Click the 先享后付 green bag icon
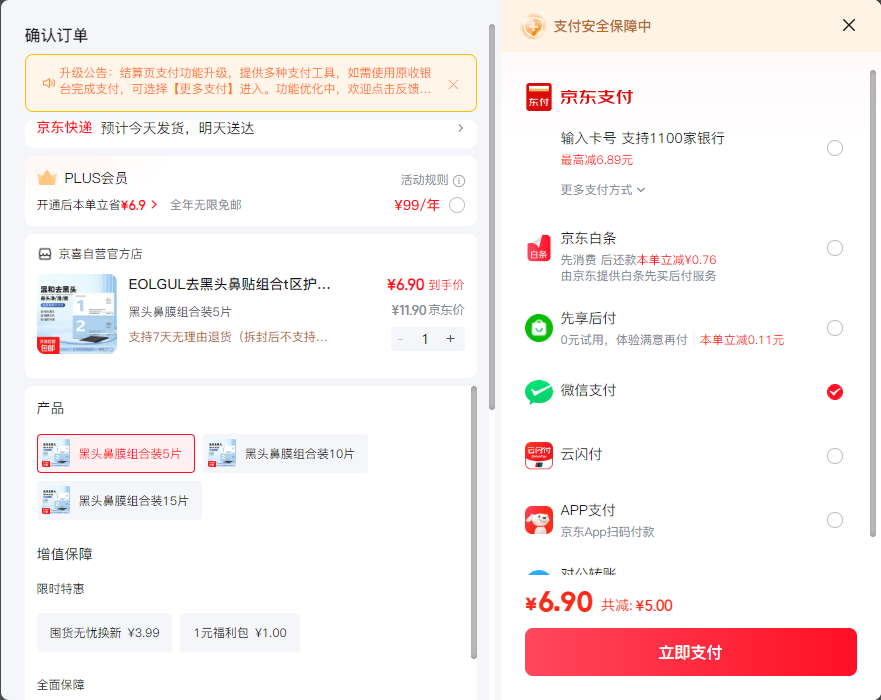 coord(538,328)
